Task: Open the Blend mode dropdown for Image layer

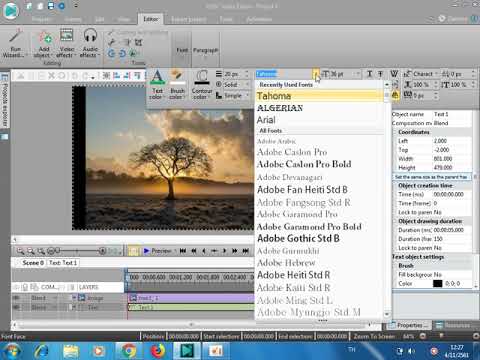Action: coord(55,298)
